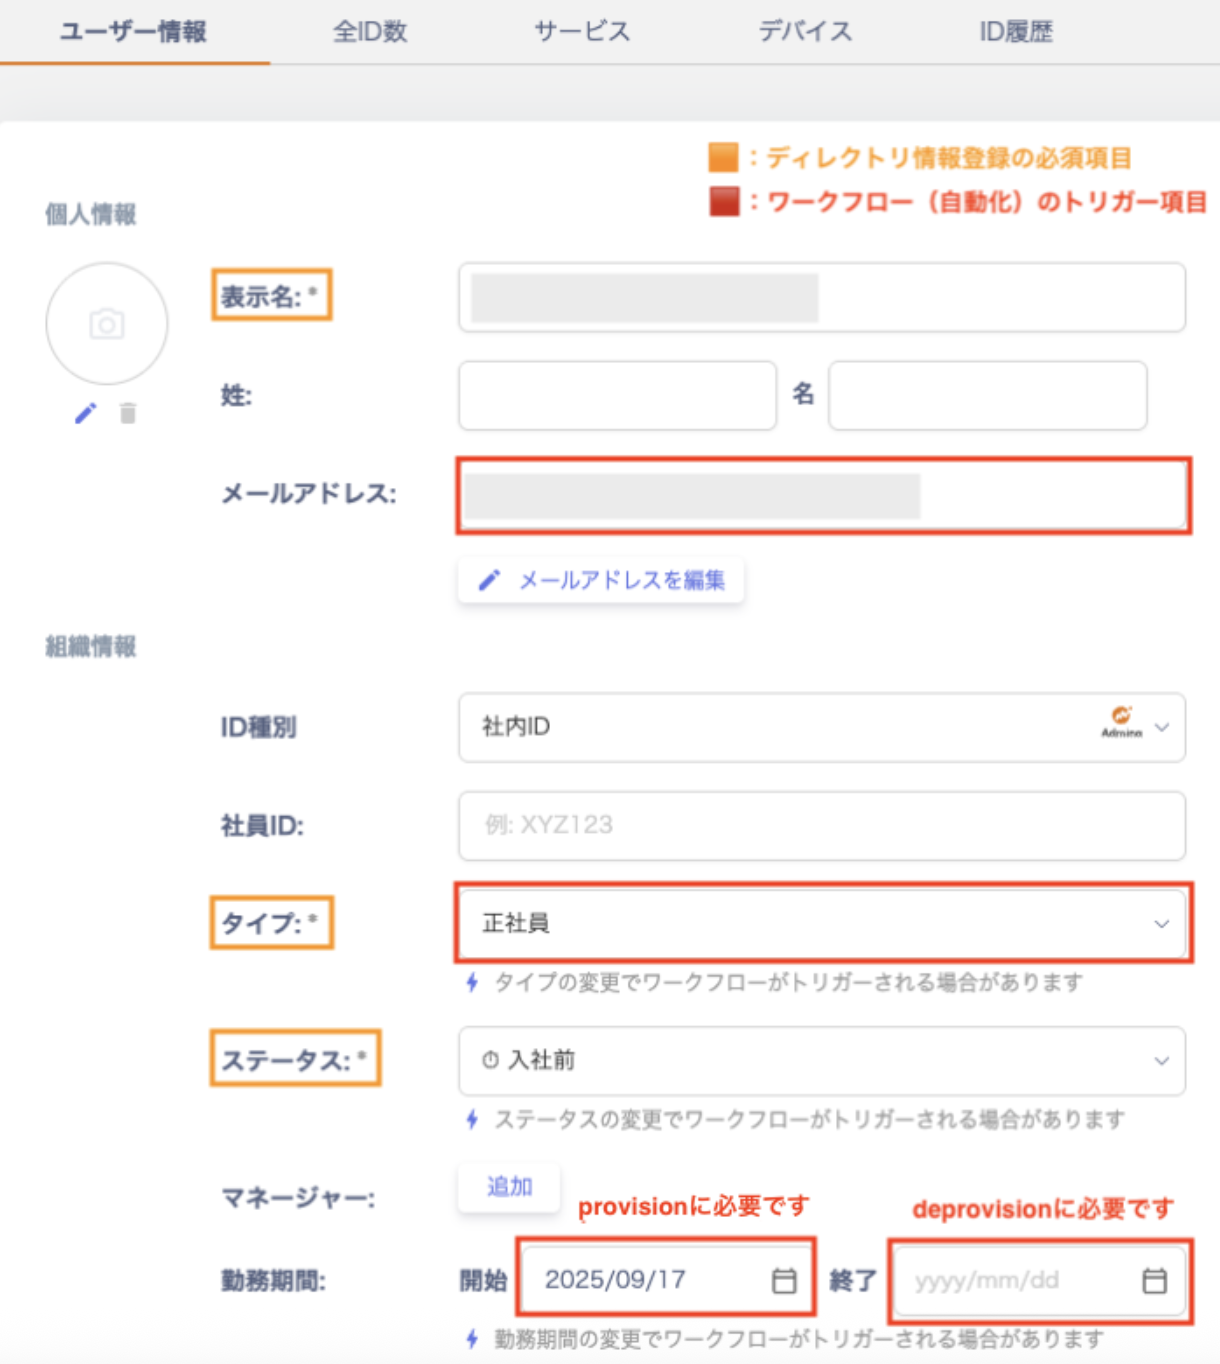This screenshot has width=1220, height=1364.
Task: Click the trash icon under the avatar
Action: tap(128, 413)
